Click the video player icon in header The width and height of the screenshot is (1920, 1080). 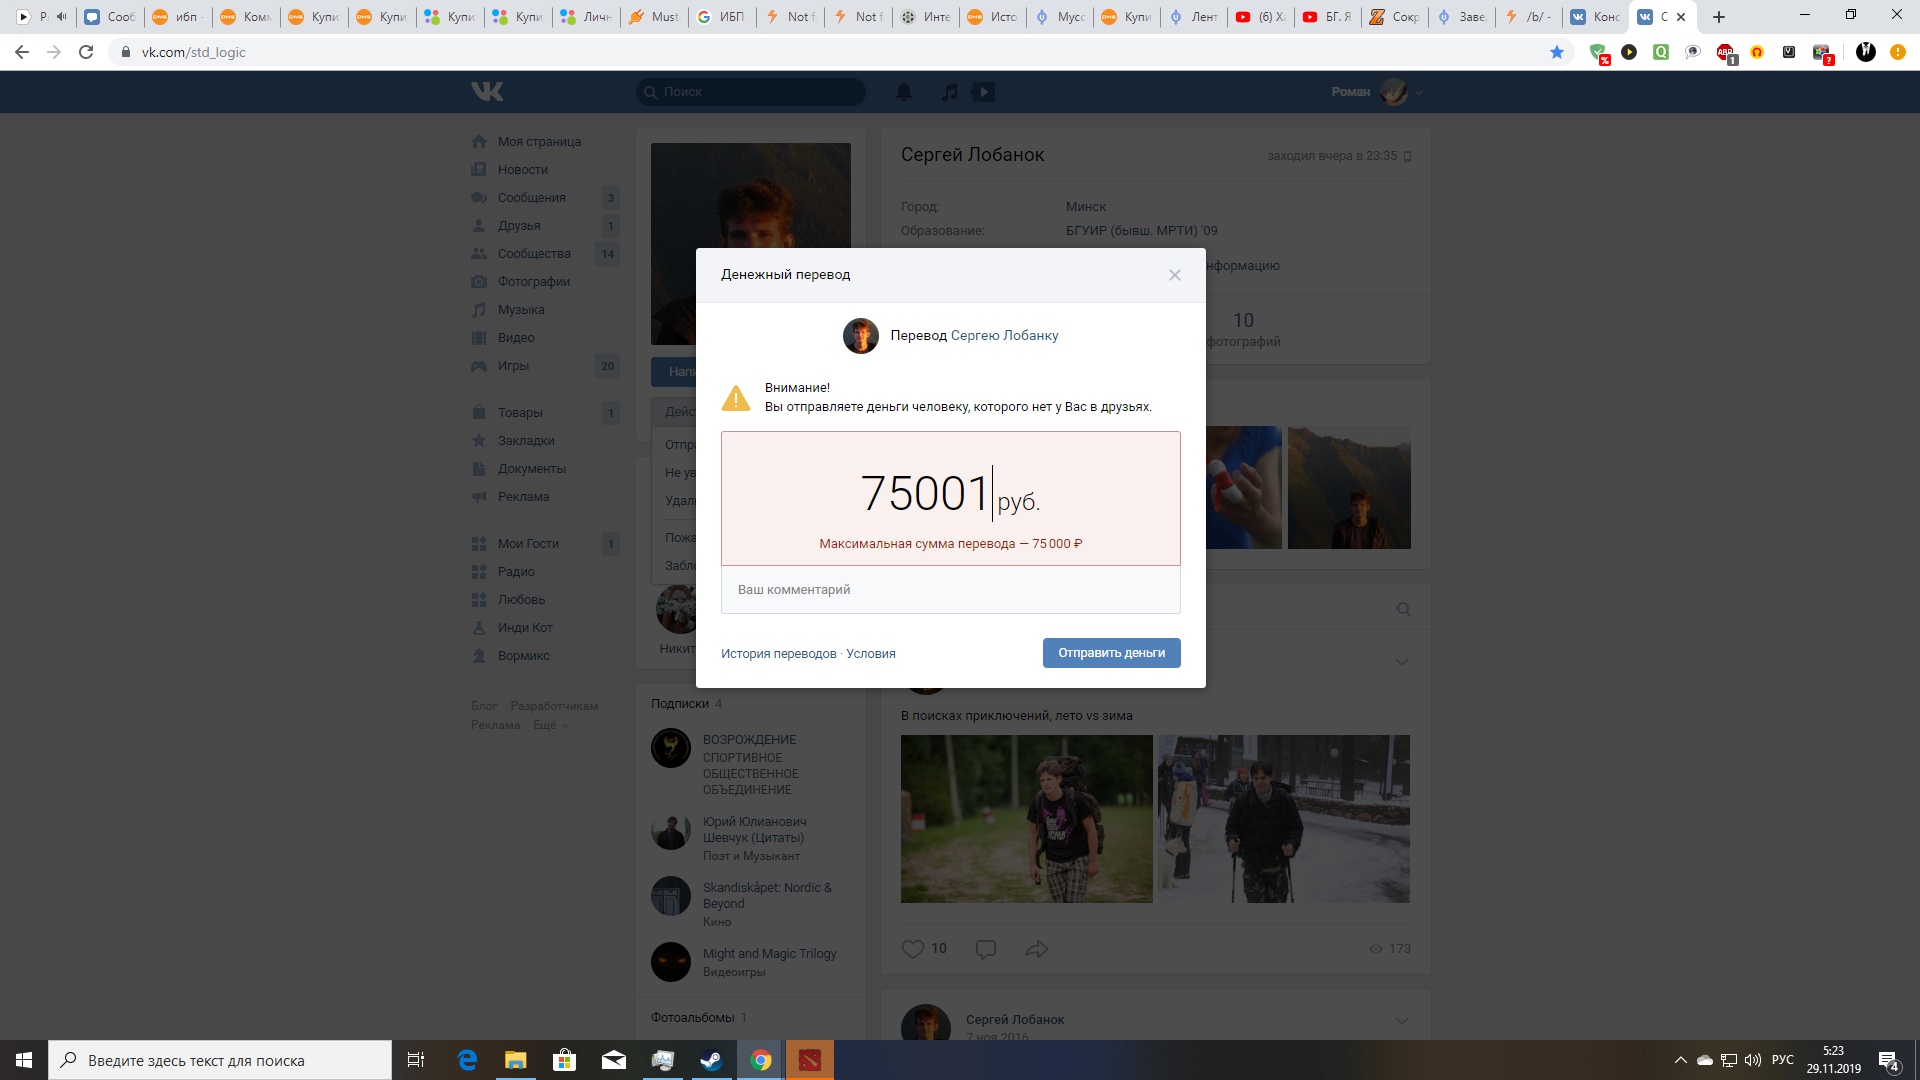pos(984,92)
